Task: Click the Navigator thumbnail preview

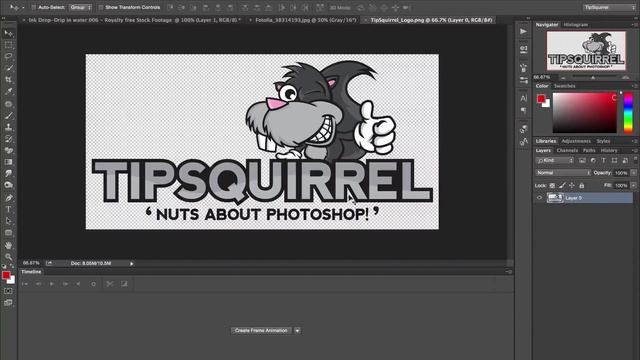Action: tap(586, 51)
